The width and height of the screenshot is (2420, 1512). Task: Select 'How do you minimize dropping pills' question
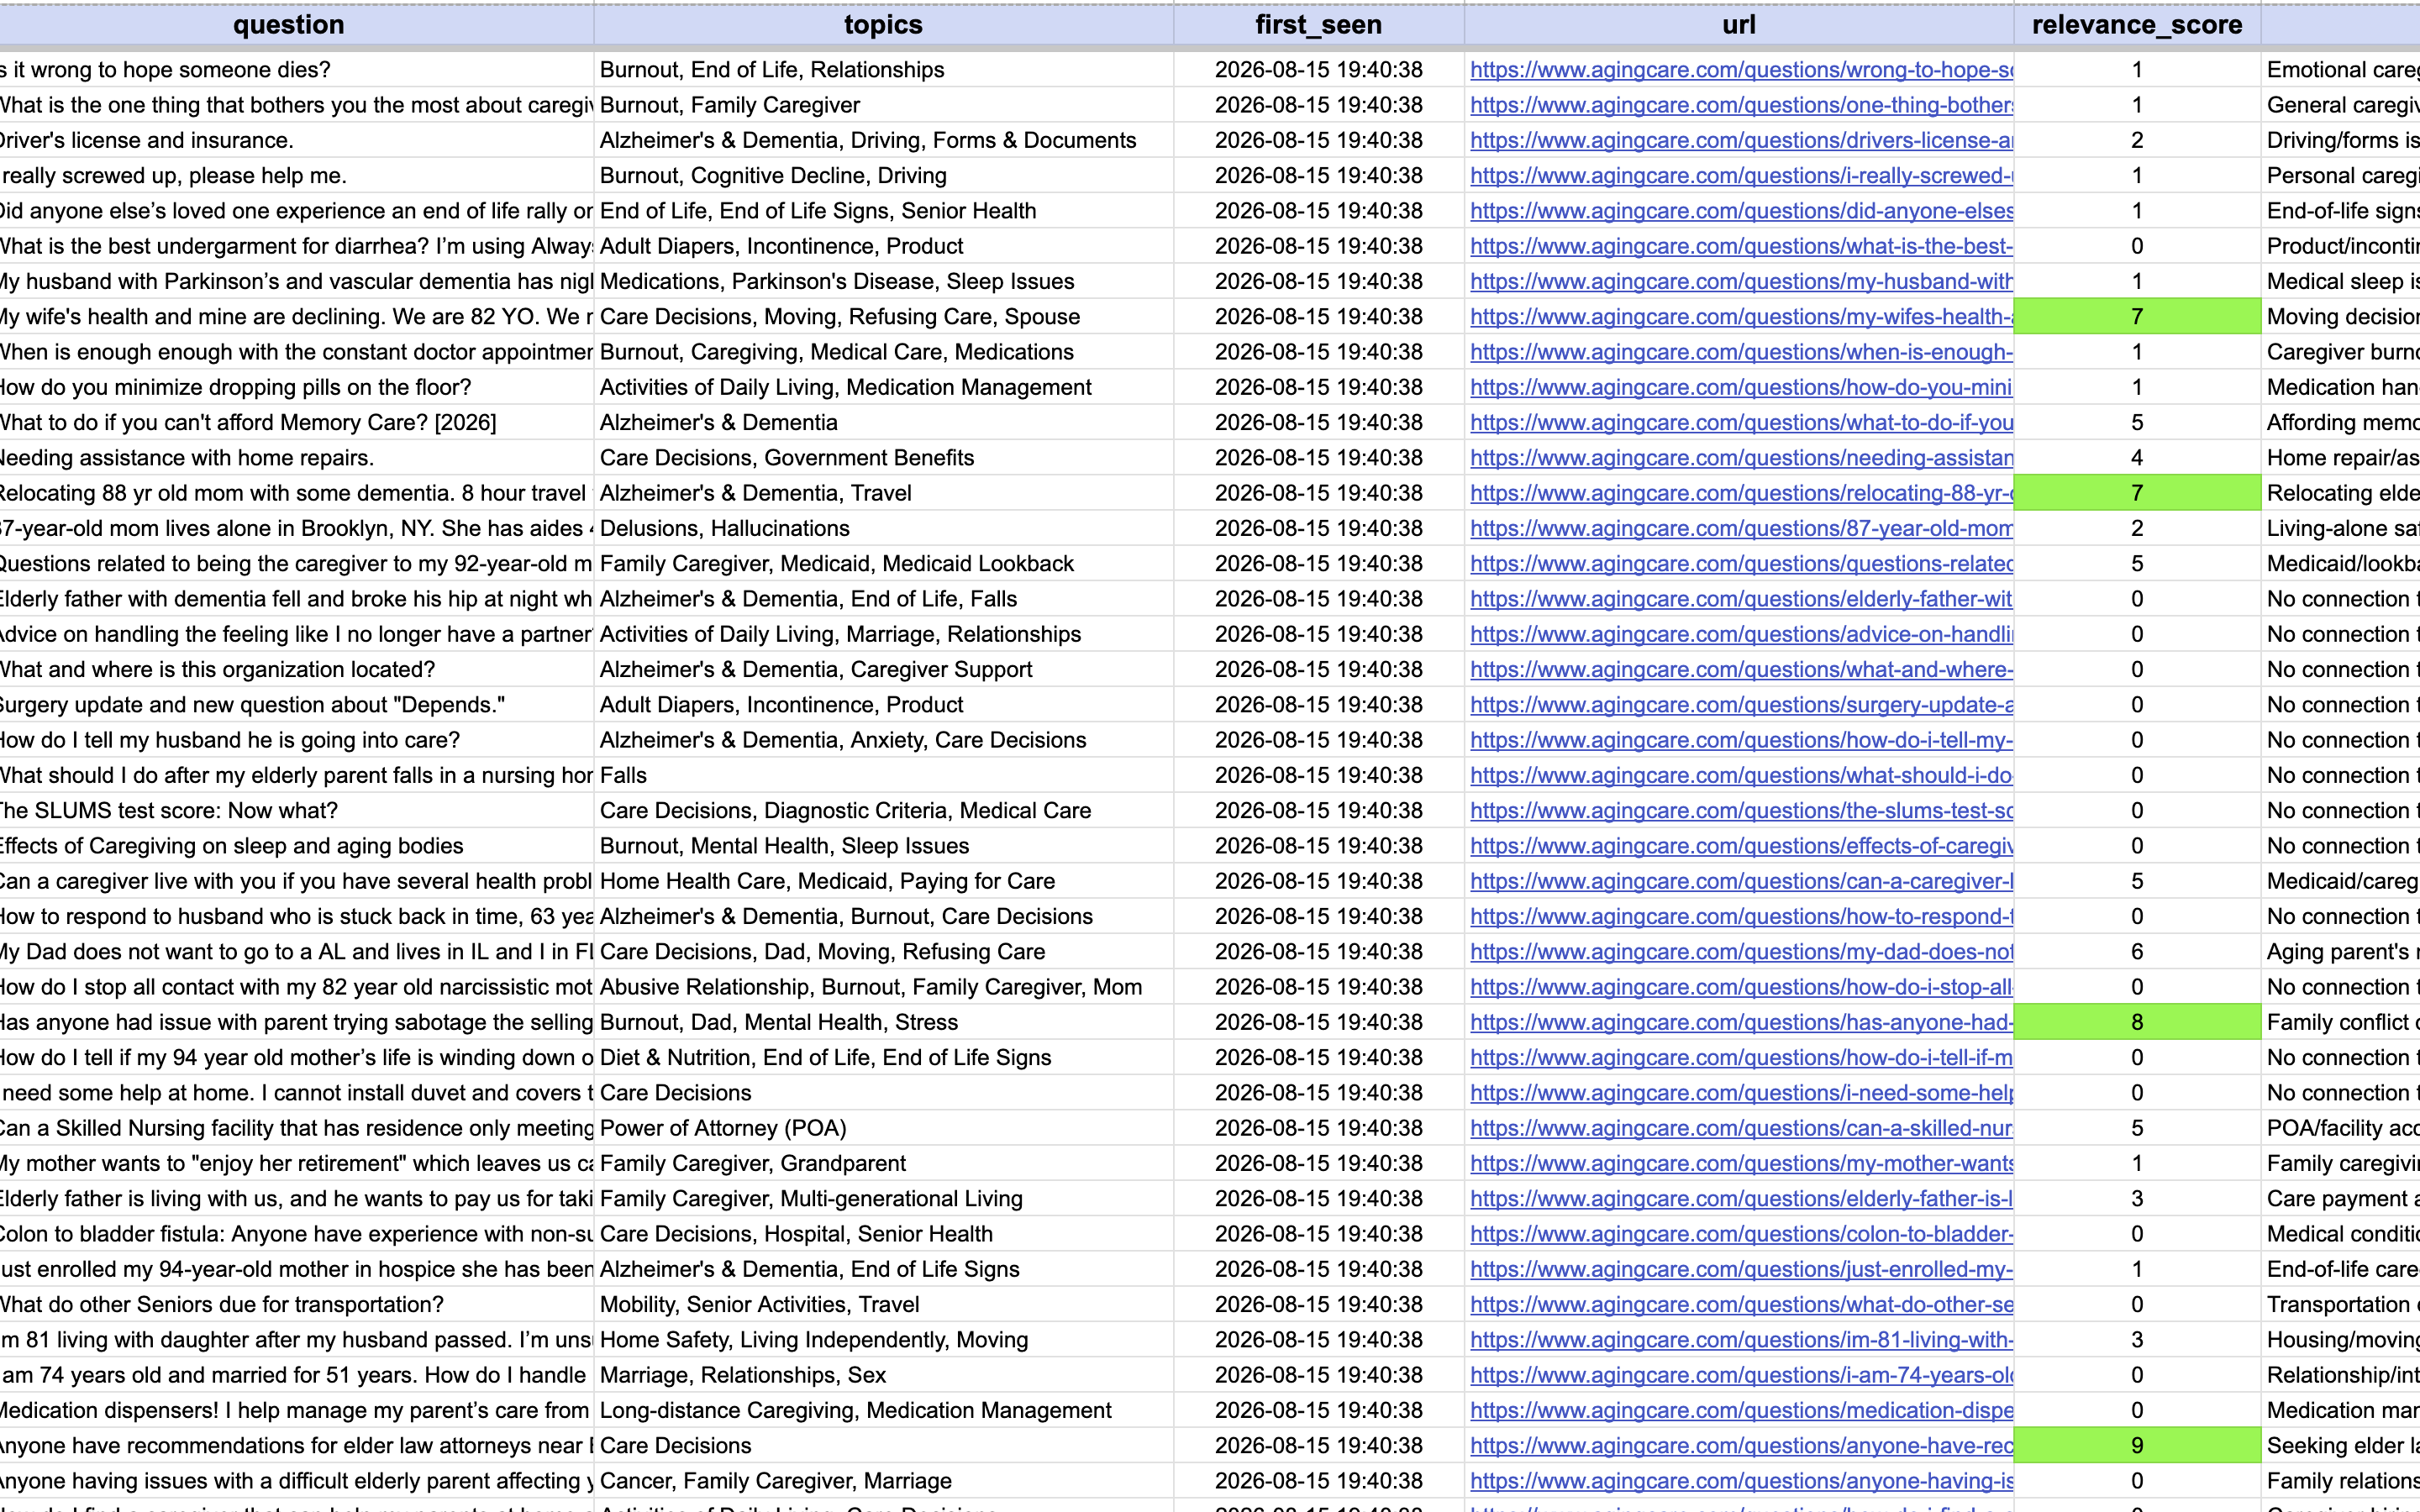(x=296, y=387)
